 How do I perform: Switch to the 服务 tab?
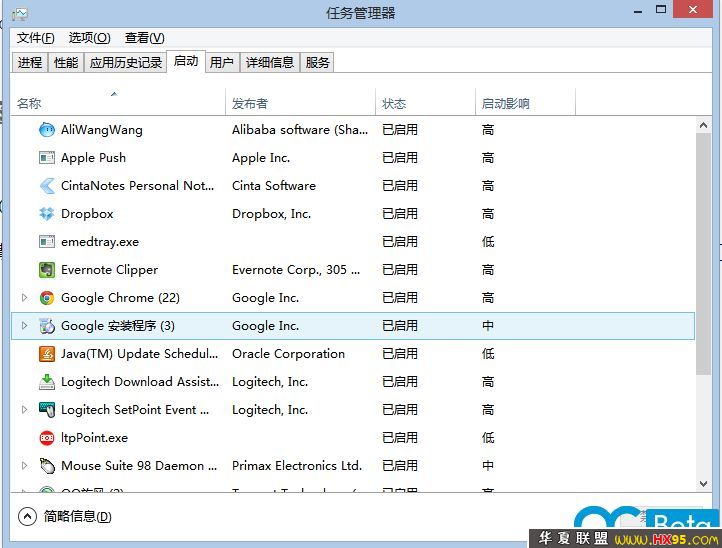point(317,62)
